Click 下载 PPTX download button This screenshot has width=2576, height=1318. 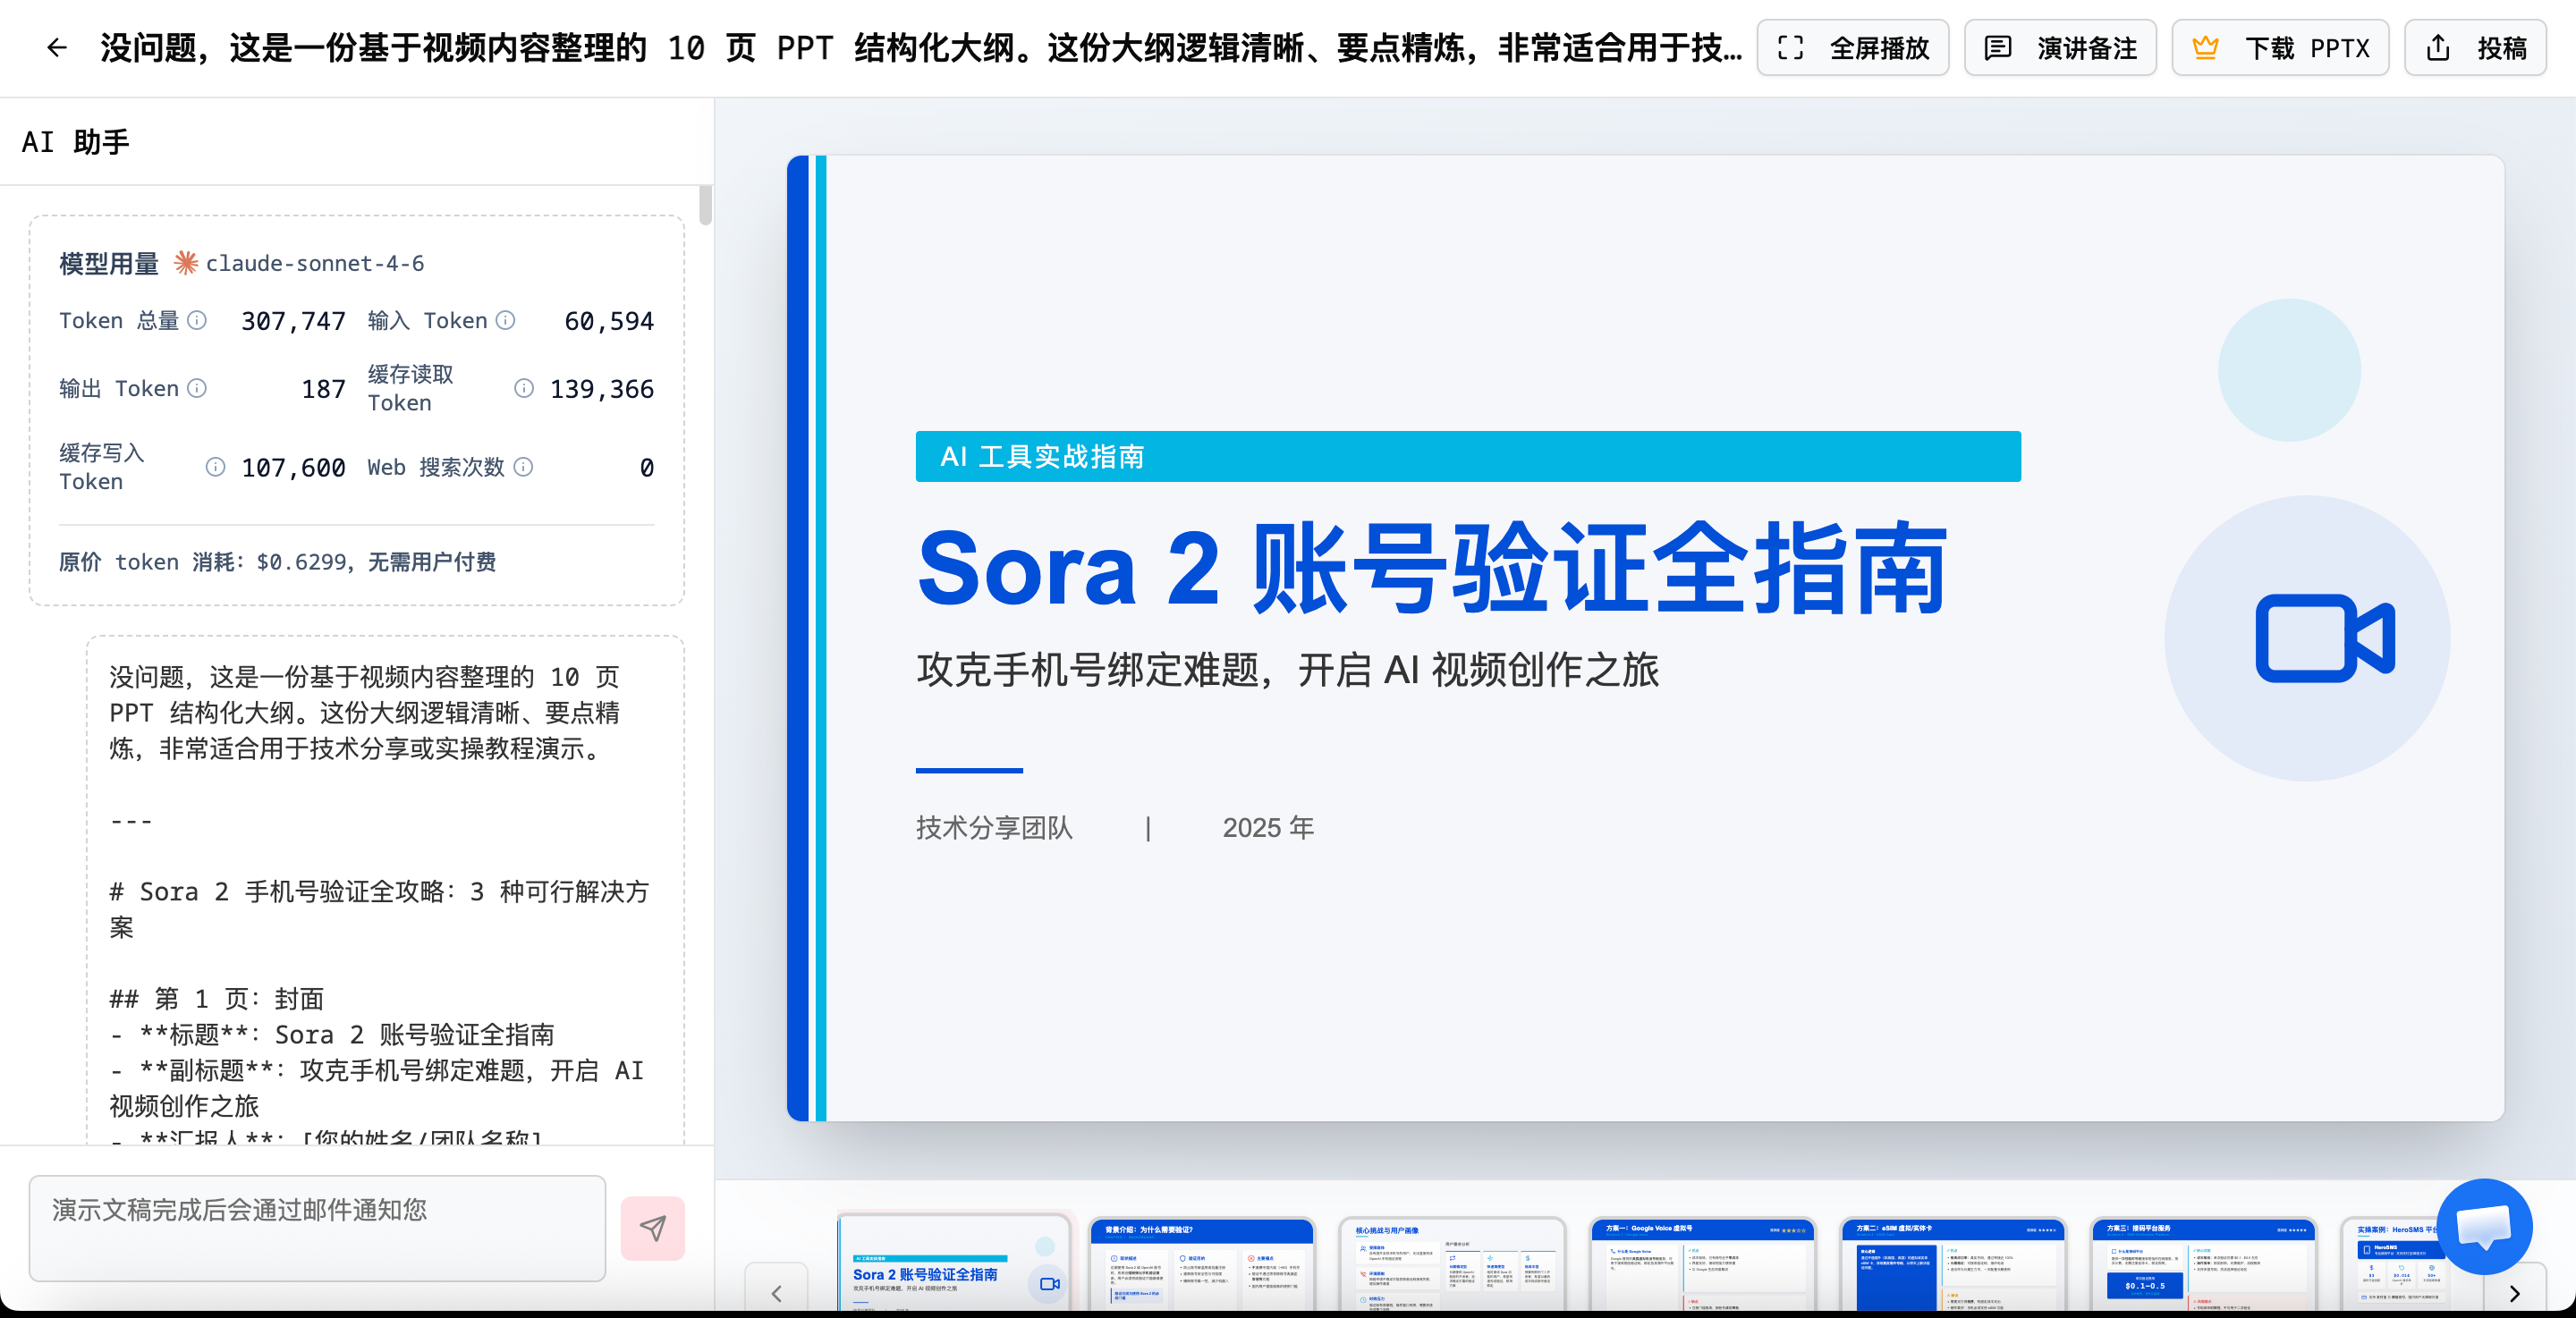[x=2280, y=48]
